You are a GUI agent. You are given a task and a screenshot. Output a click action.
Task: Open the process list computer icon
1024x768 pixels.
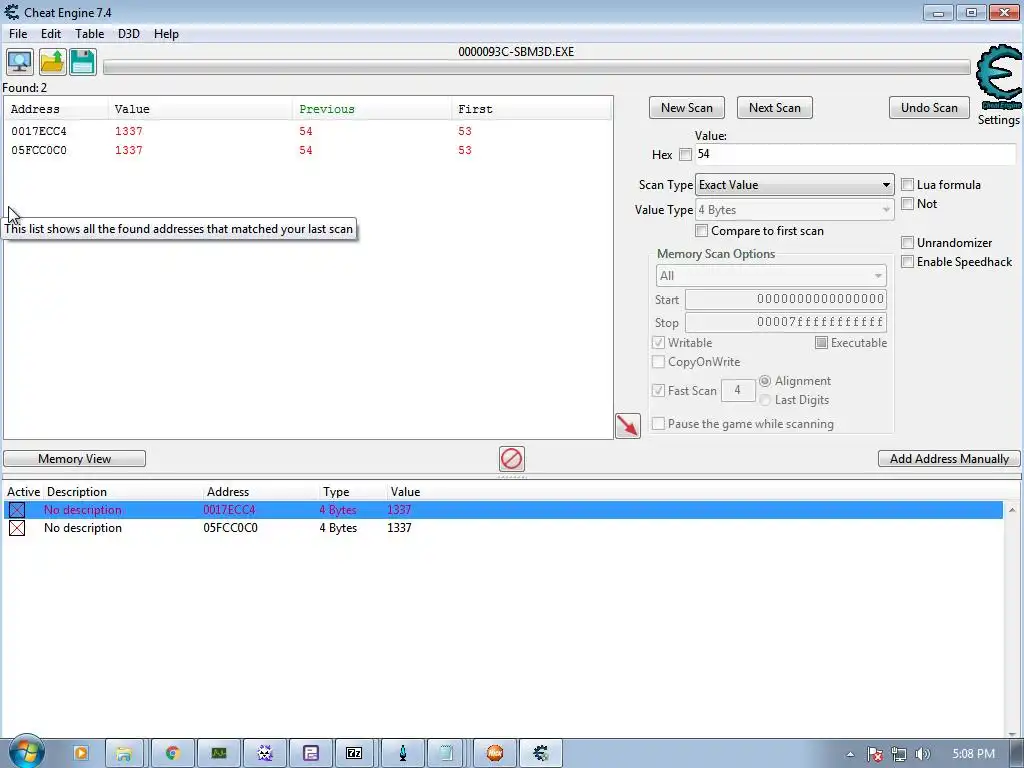(20, 62)
